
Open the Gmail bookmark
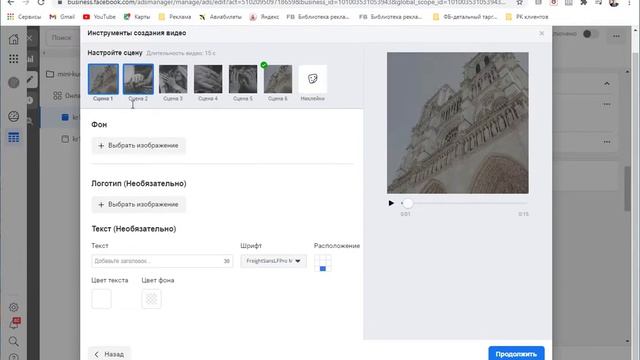click(62, 17)
